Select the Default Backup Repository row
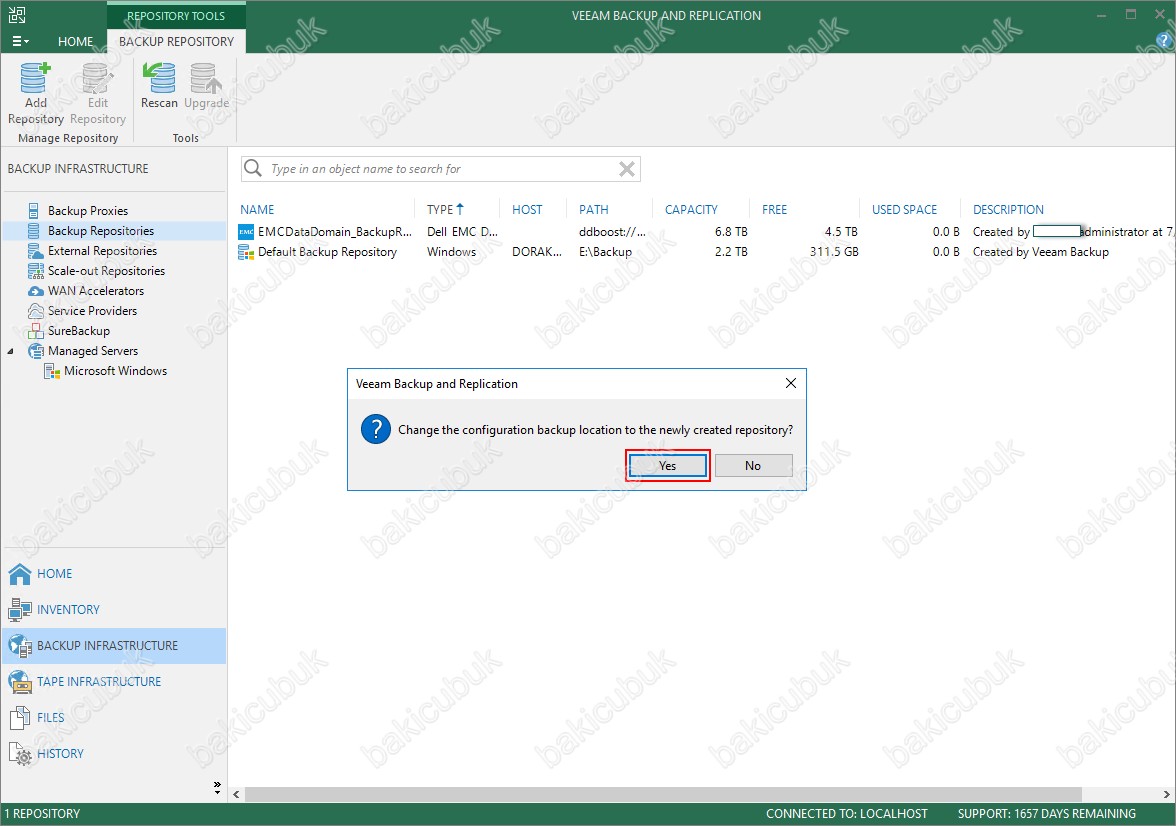Image resolution: width=1176 pixels, height=826 pixels. (705, 252)
